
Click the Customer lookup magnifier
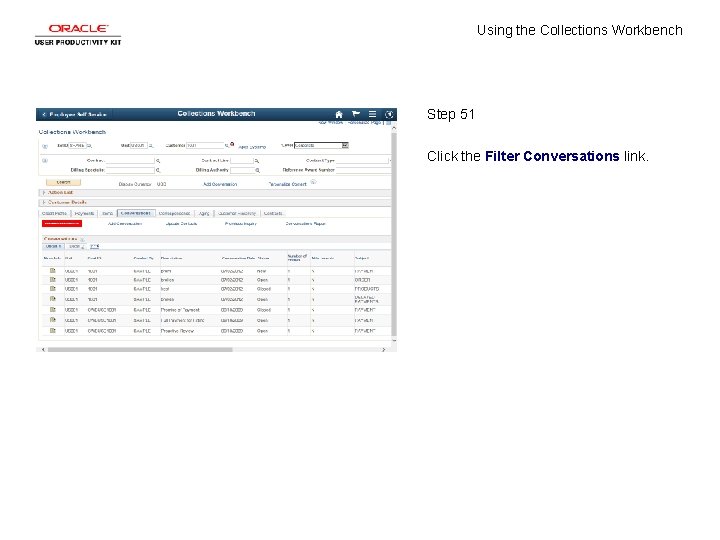tap(226, 146)
